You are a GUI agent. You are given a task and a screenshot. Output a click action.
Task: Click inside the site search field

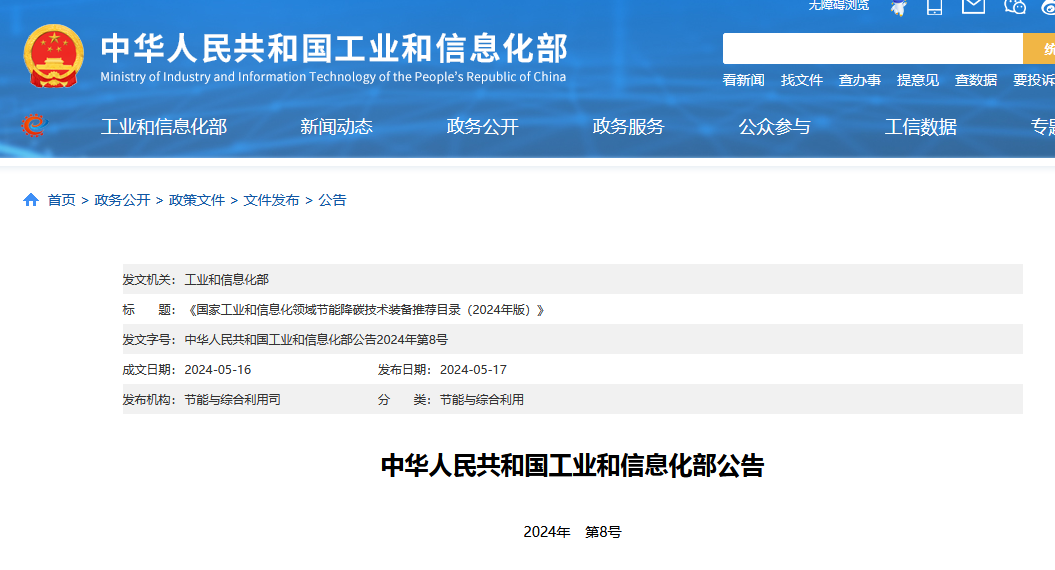873,48
